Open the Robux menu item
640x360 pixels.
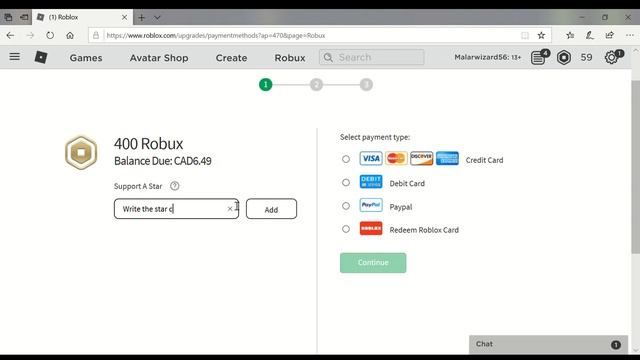(290, 58)
